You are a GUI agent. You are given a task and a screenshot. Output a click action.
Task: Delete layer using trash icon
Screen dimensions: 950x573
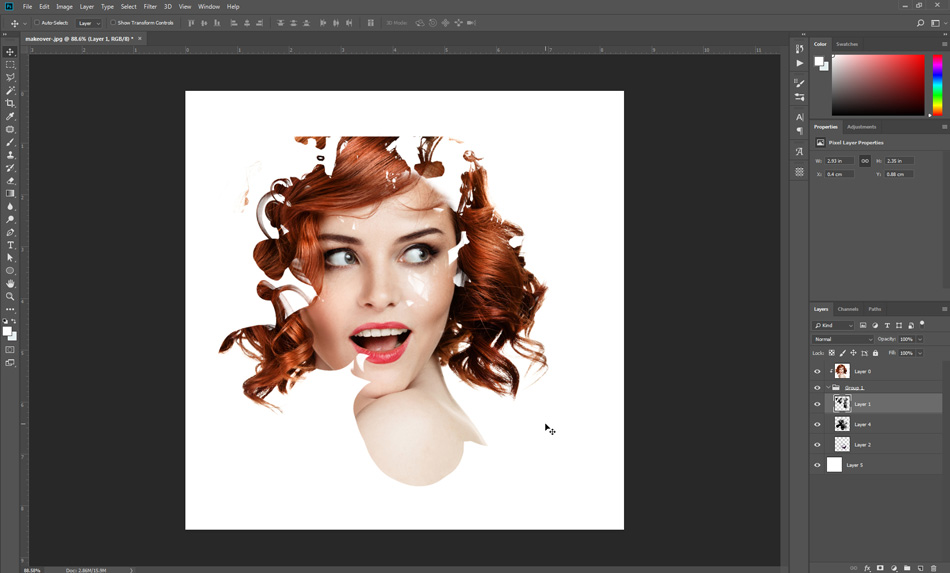click(x=934, y=568)
